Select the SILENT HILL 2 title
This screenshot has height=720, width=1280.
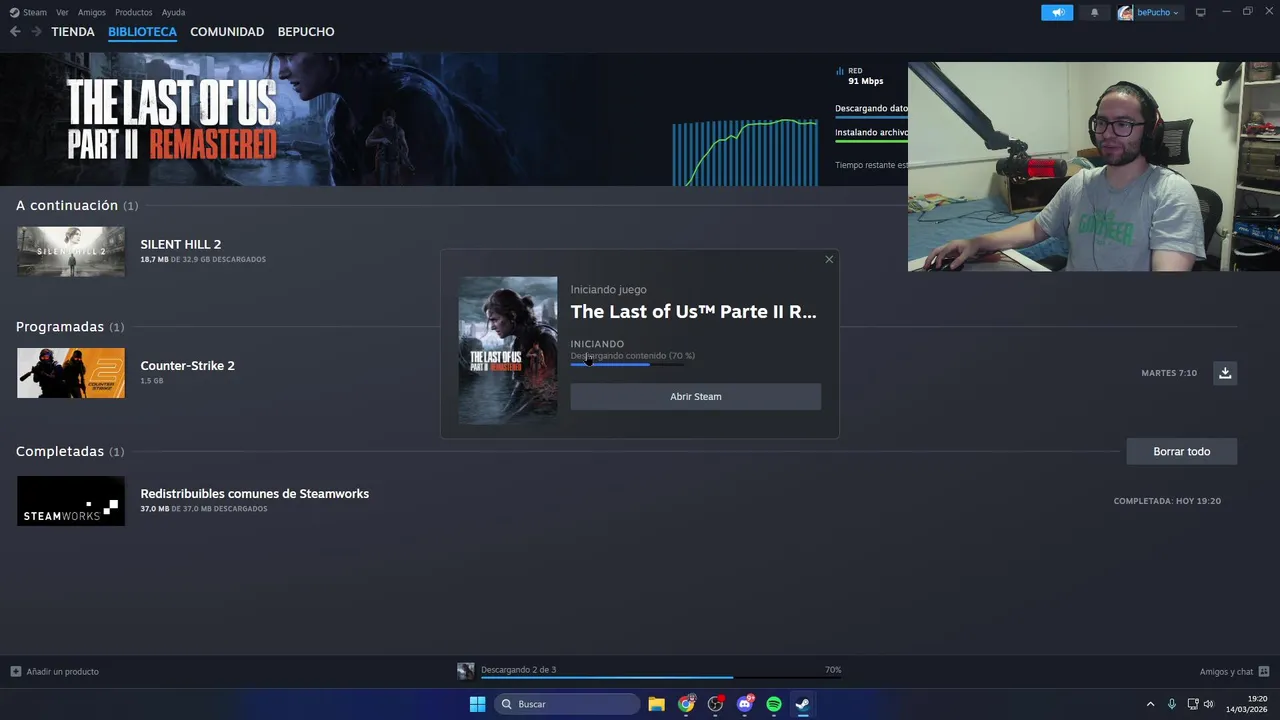(181, 244)
